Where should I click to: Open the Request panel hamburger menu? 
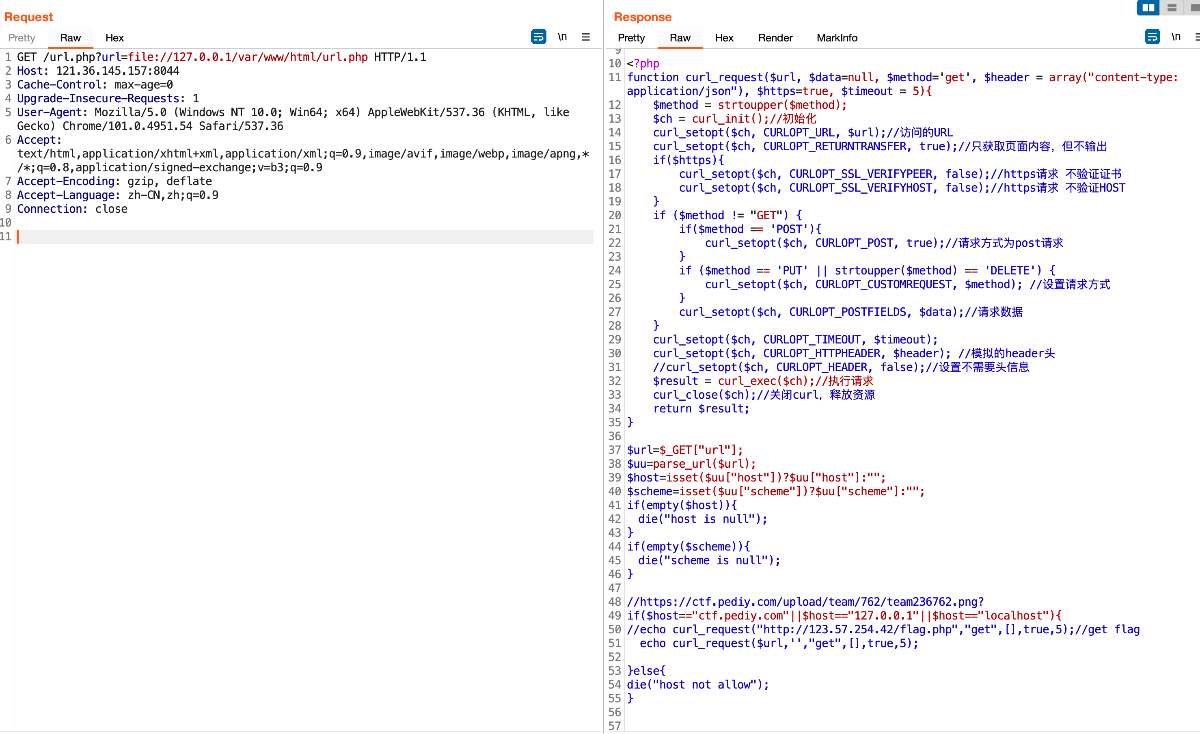click(x=586, y=37)
